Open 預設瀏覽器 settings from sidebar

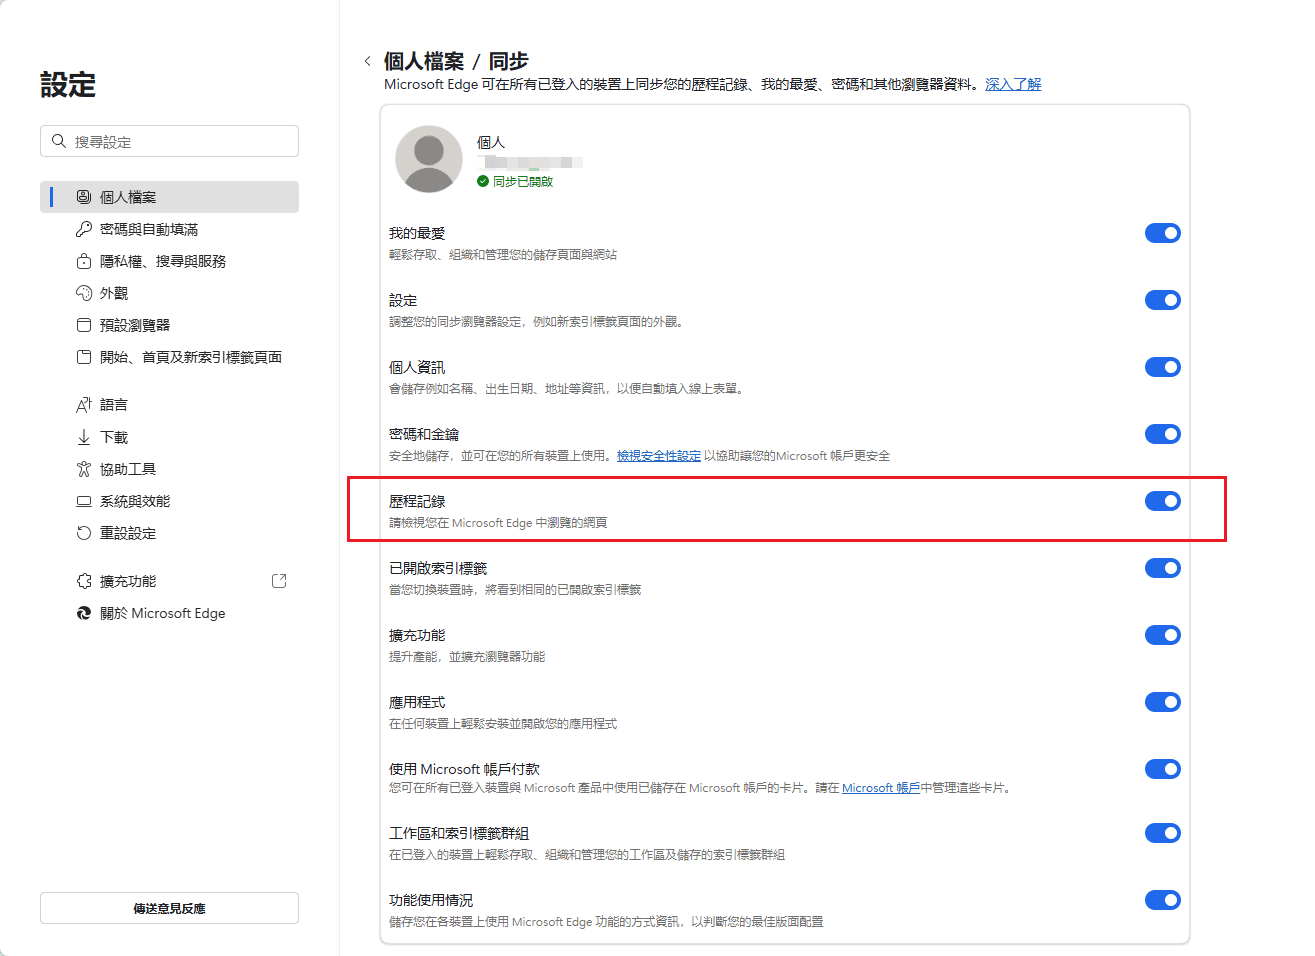point(84,324)
